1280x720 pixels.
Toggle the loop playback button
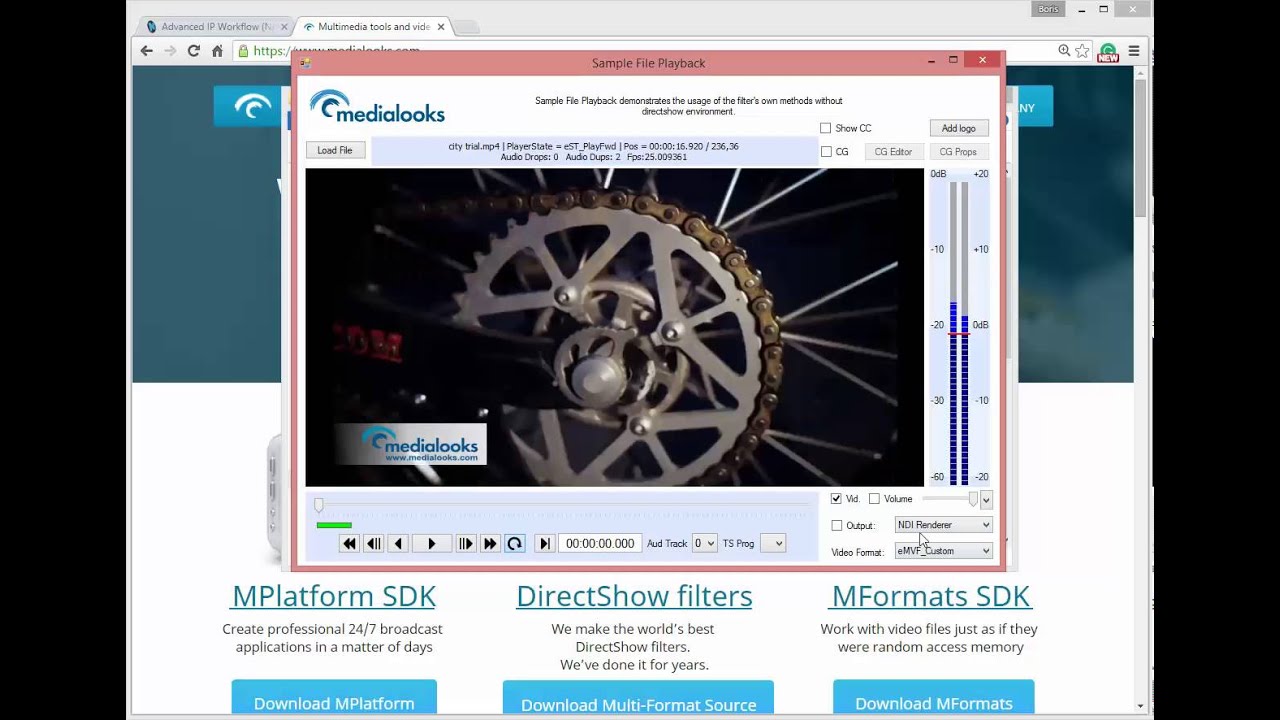pyautogui.click(x=514, y=543)
